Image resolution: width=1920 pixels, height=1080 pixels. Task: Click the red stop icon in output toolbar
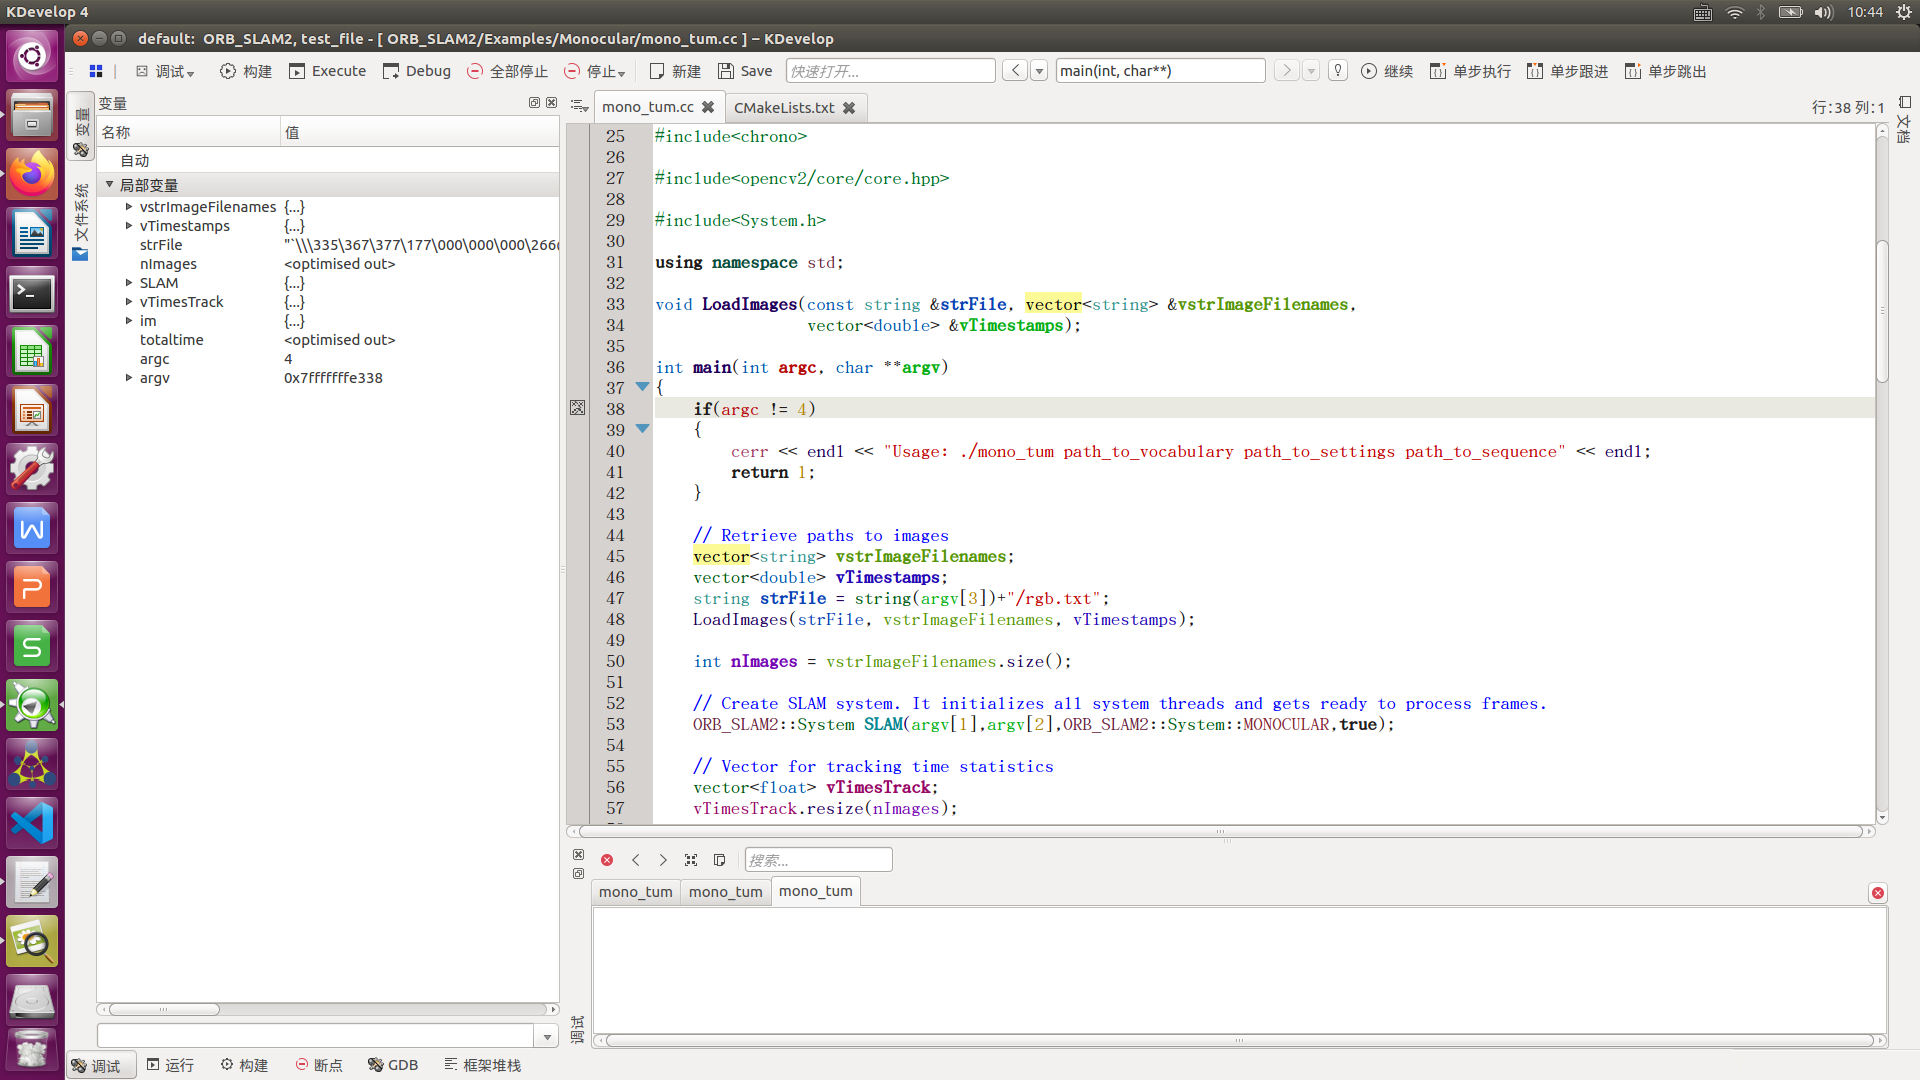pyautogui.click(x=607, y=860)
